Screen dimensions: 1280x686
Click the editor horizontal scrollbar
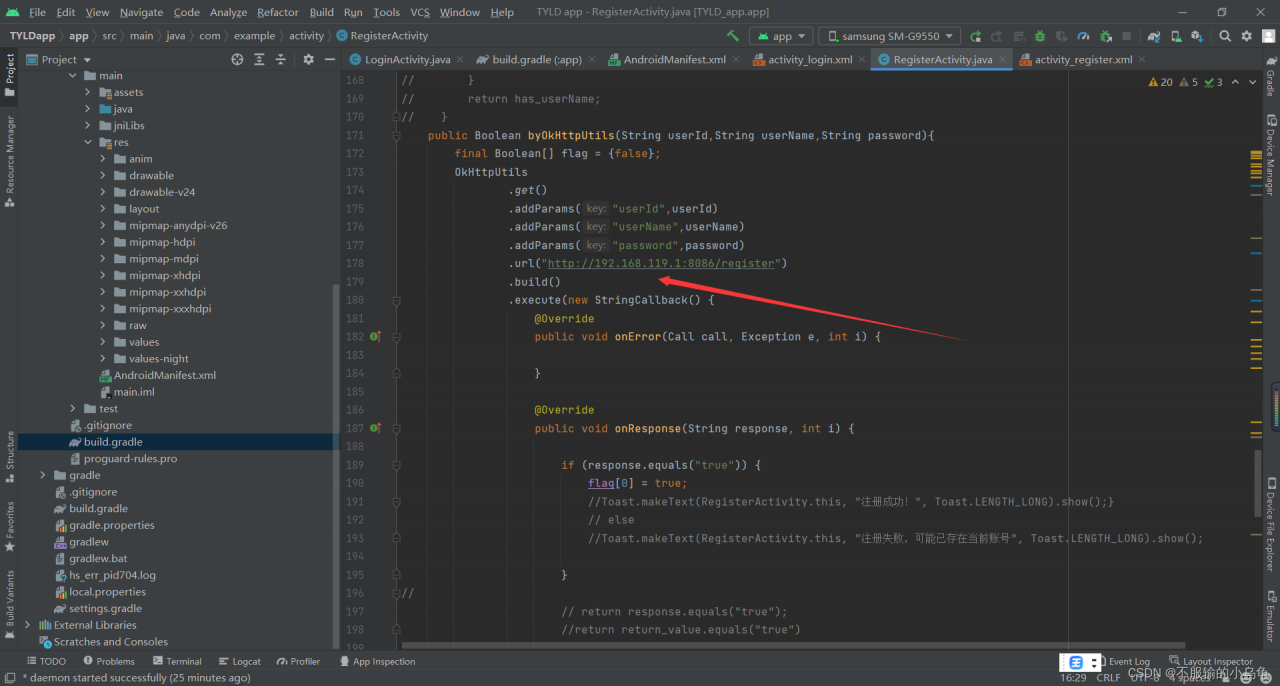(x=793, y=646)
